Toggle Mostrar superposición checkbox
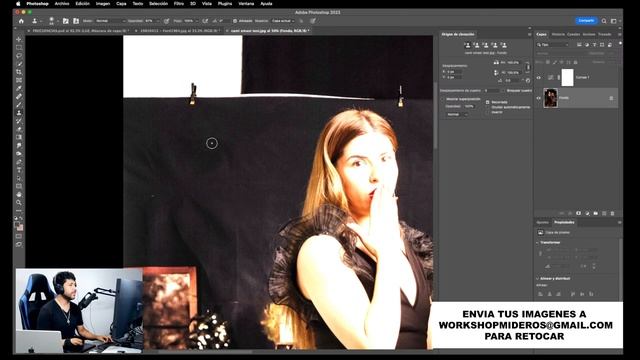The image size is (640, 360). (442, 99)
